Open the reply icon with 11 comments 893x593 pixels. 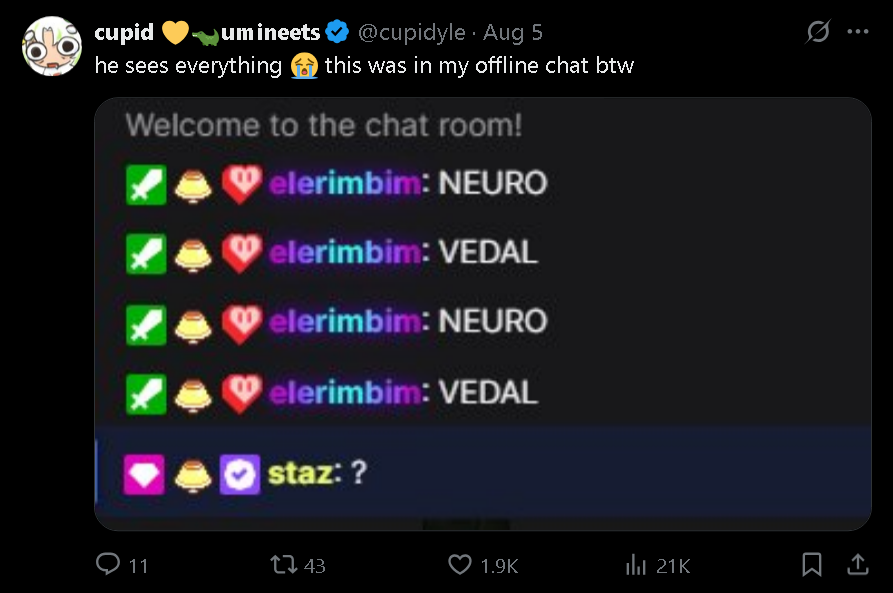coord(108,565)
